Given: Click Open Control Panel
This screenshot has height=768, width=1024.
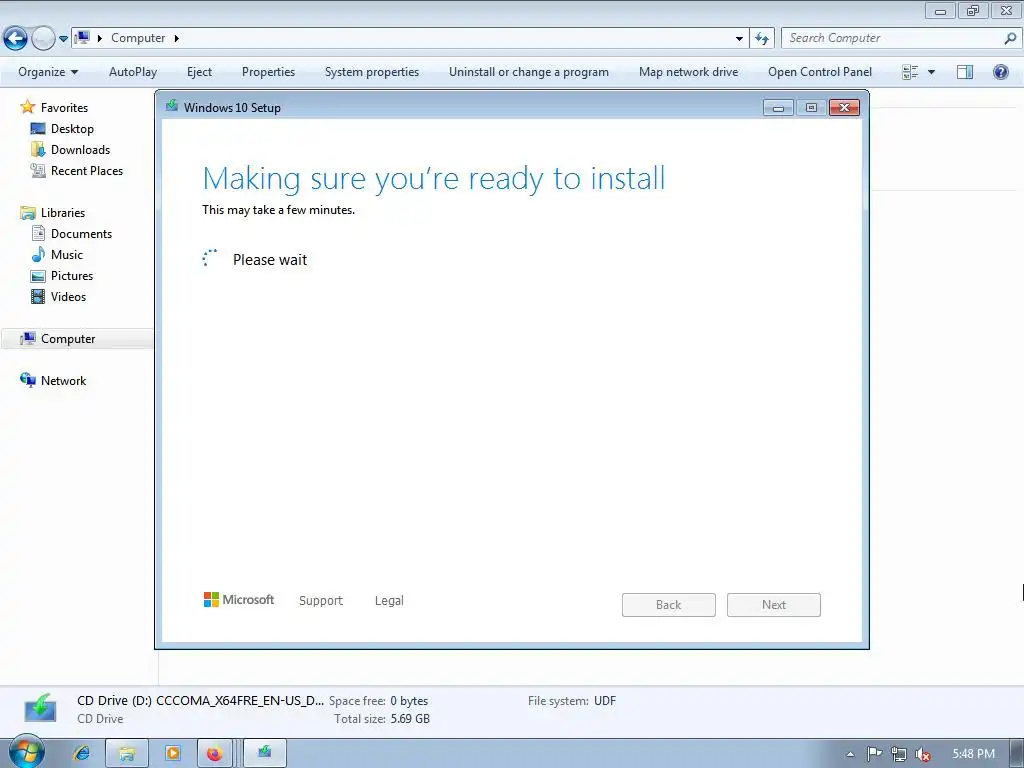Looking at the screenshot, I should tap(820, 72).
